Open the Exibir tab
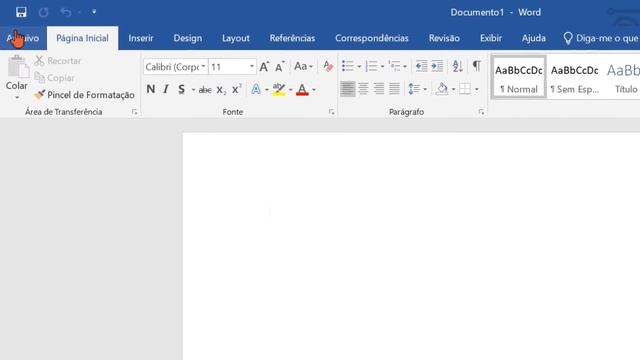The width and height of the screenshot is (640, 360). [491, 38]
